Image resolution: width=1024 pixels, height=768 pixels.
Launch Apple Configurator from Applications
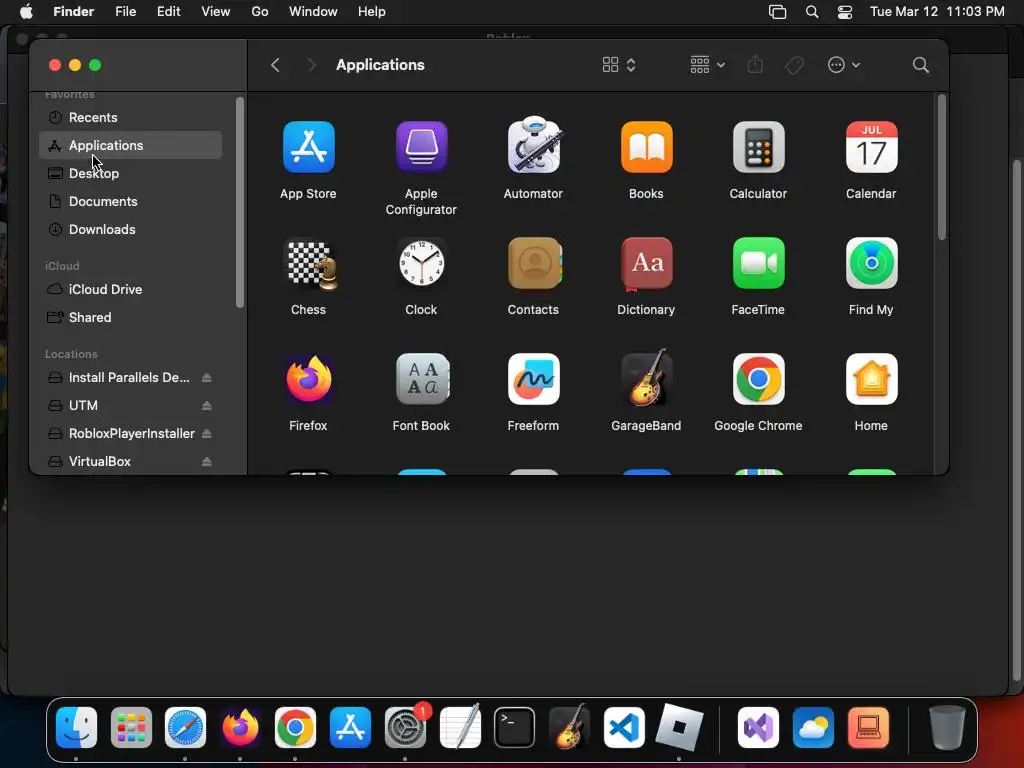421,148
